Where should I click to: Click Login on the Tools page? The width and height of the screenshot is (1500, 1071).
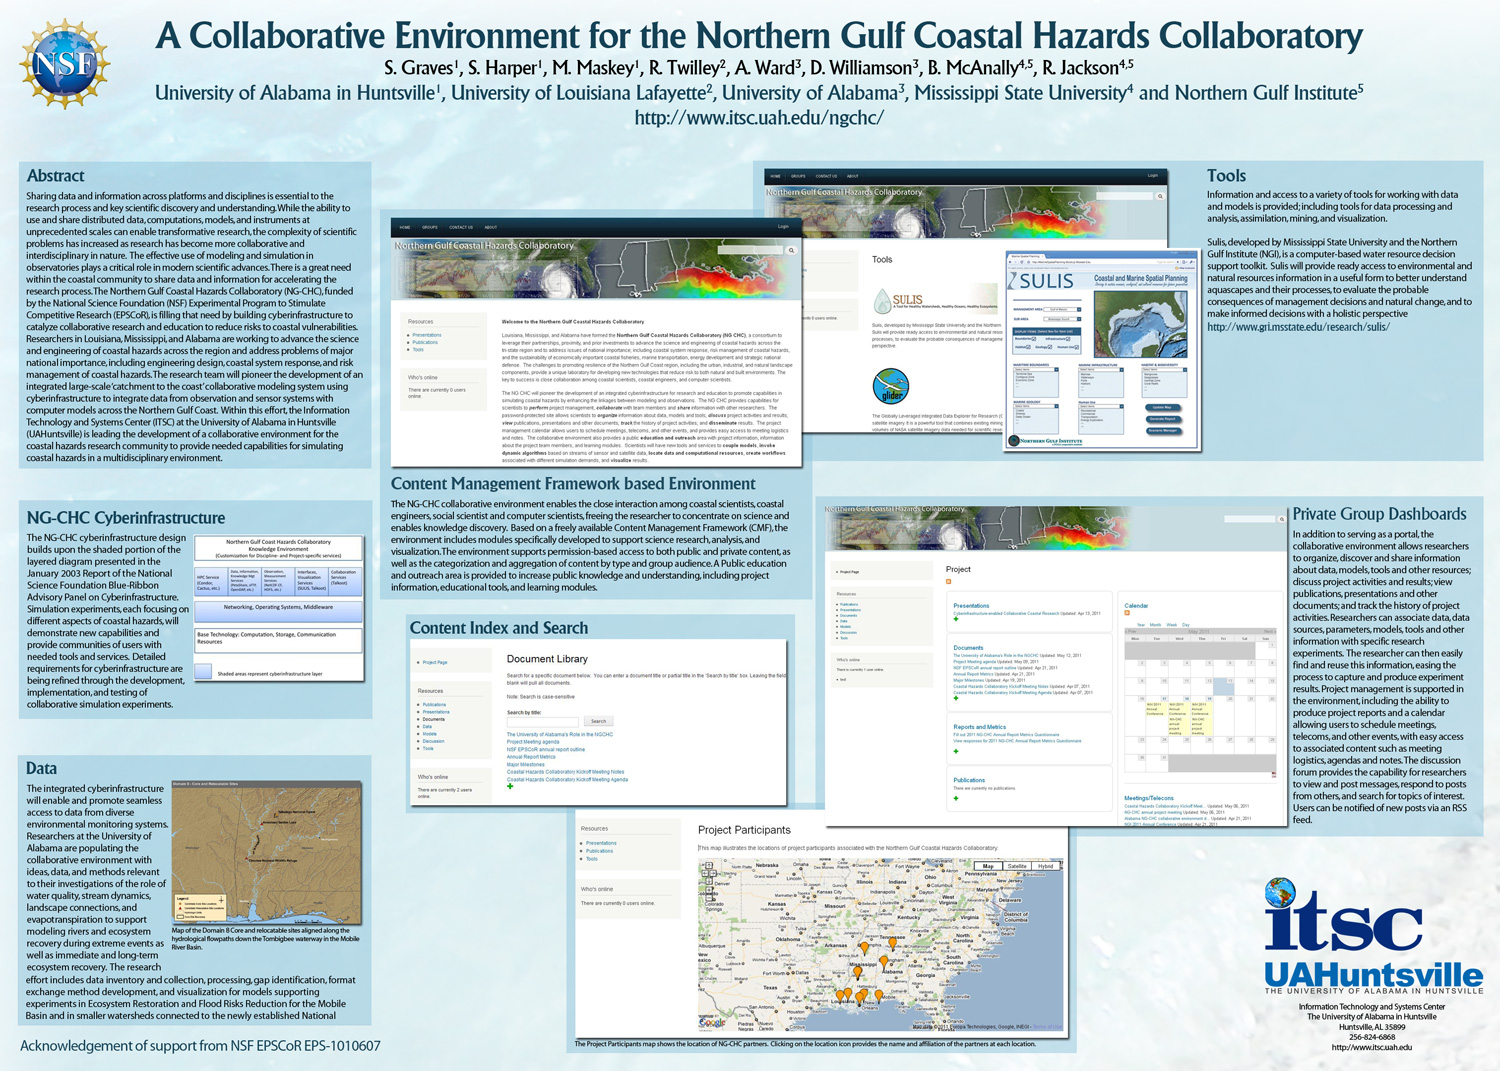click(x=1153, y=175)
